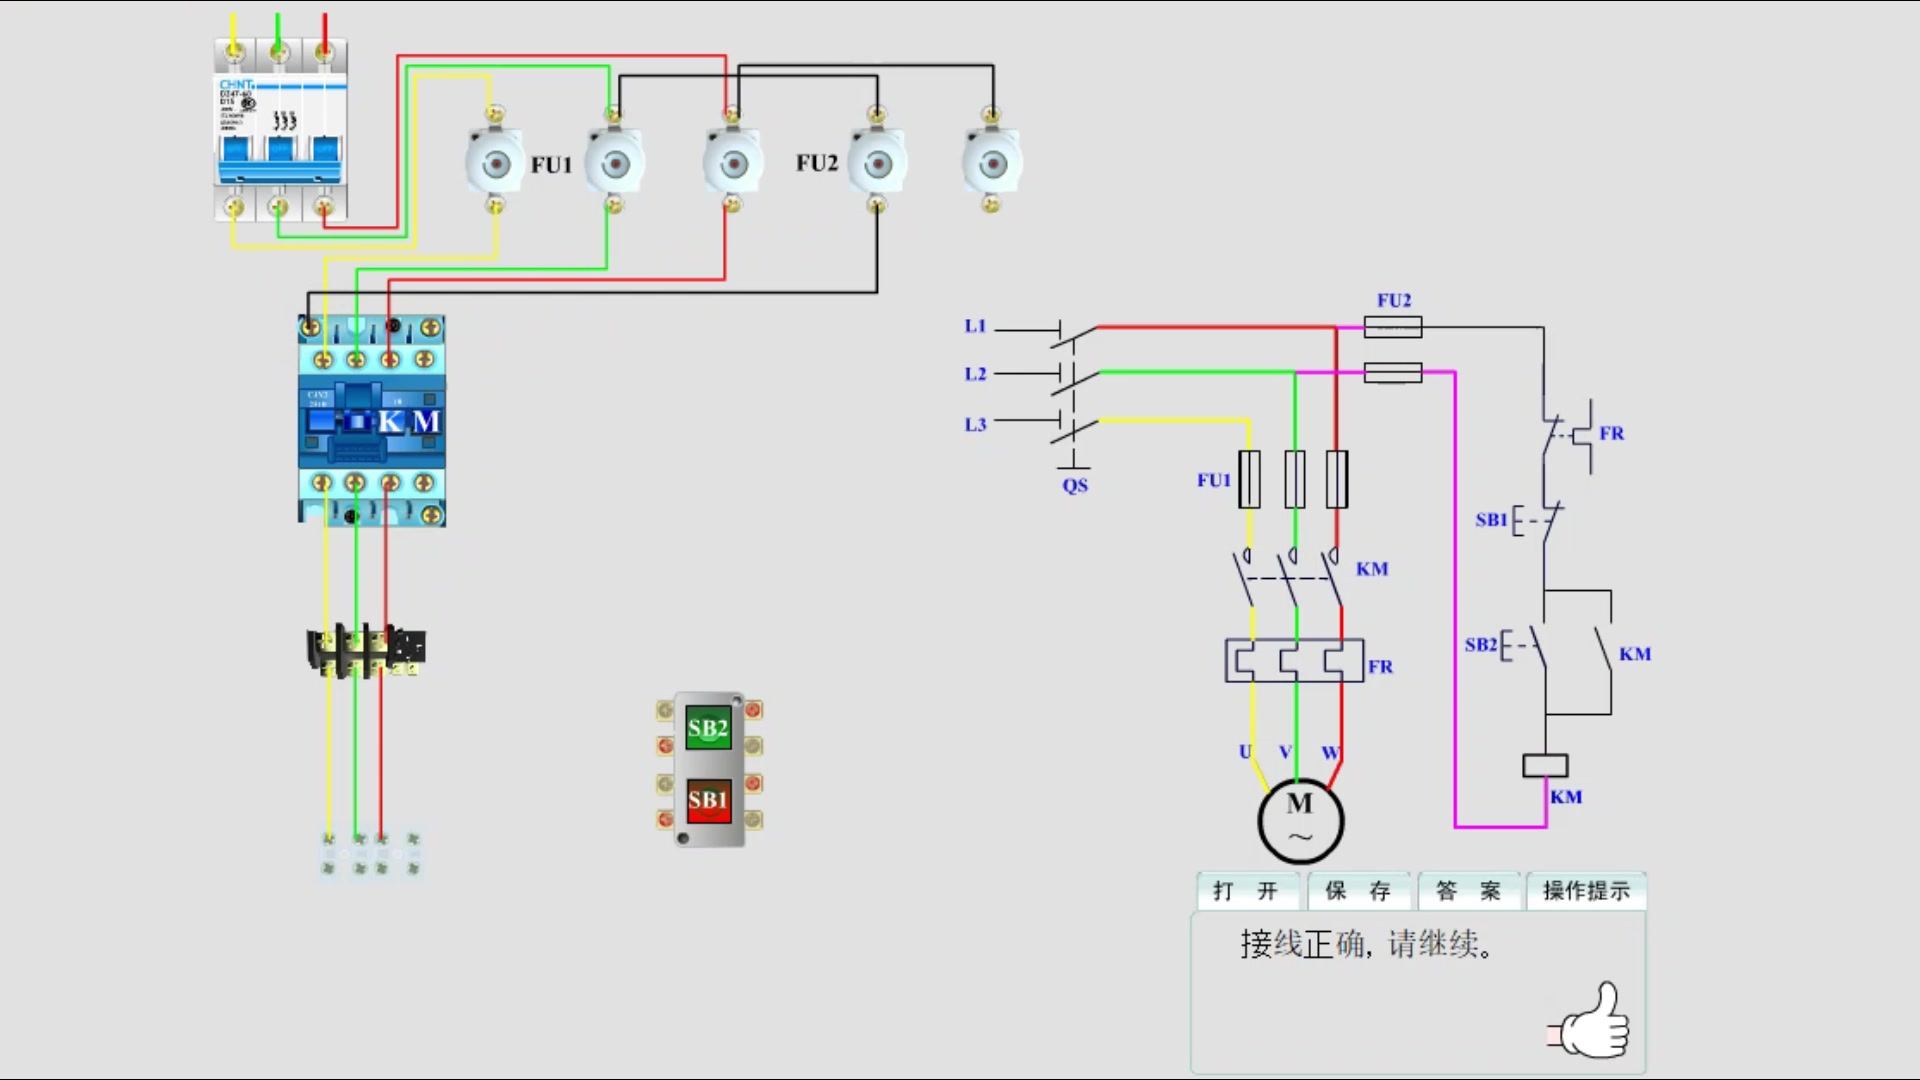
Task: Click breaker top terminal with green wire
Action: tap(279, 52)
